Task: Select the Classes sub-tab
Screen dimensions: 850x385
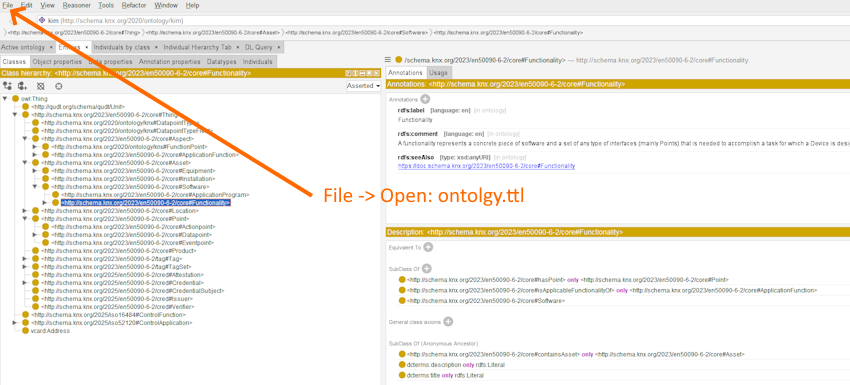Action: [15, 62]
